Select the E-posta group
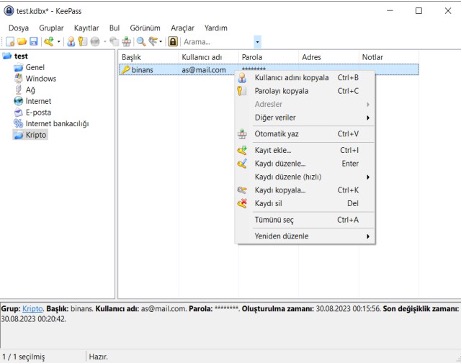 (x=38, y=112)
